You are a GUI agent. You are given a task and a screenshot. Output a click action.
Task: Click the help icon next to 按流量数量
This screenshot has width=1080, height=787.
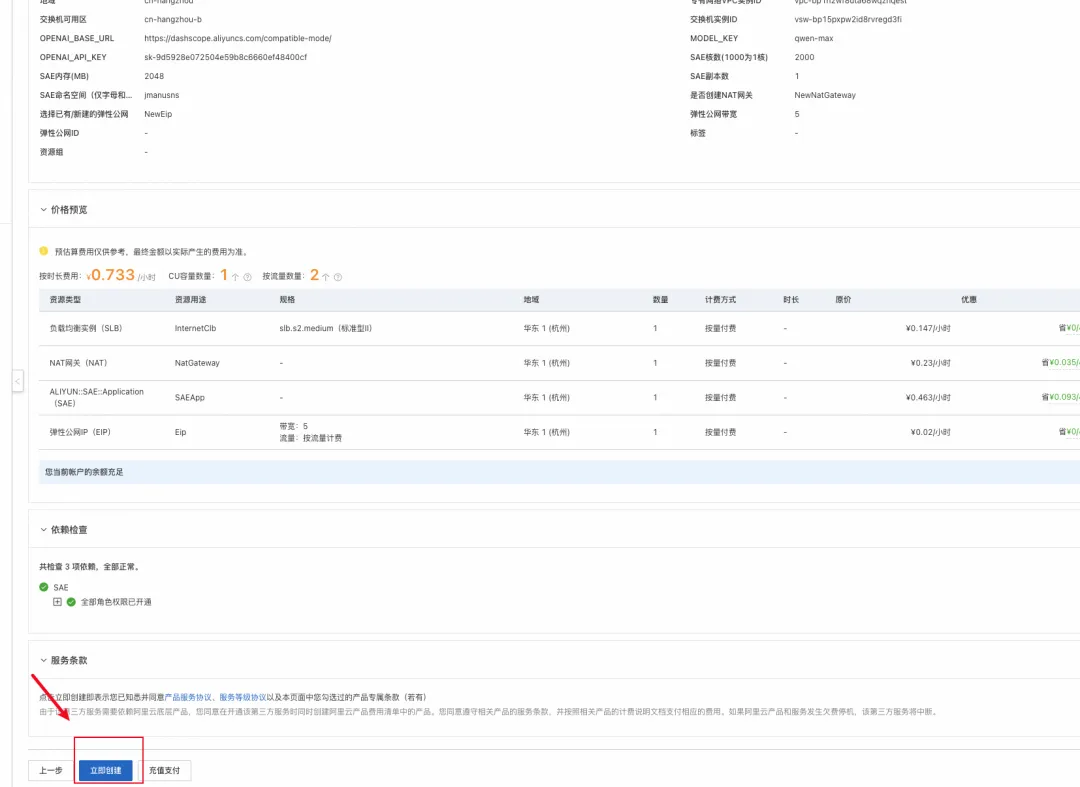click(x=338, y=277)
